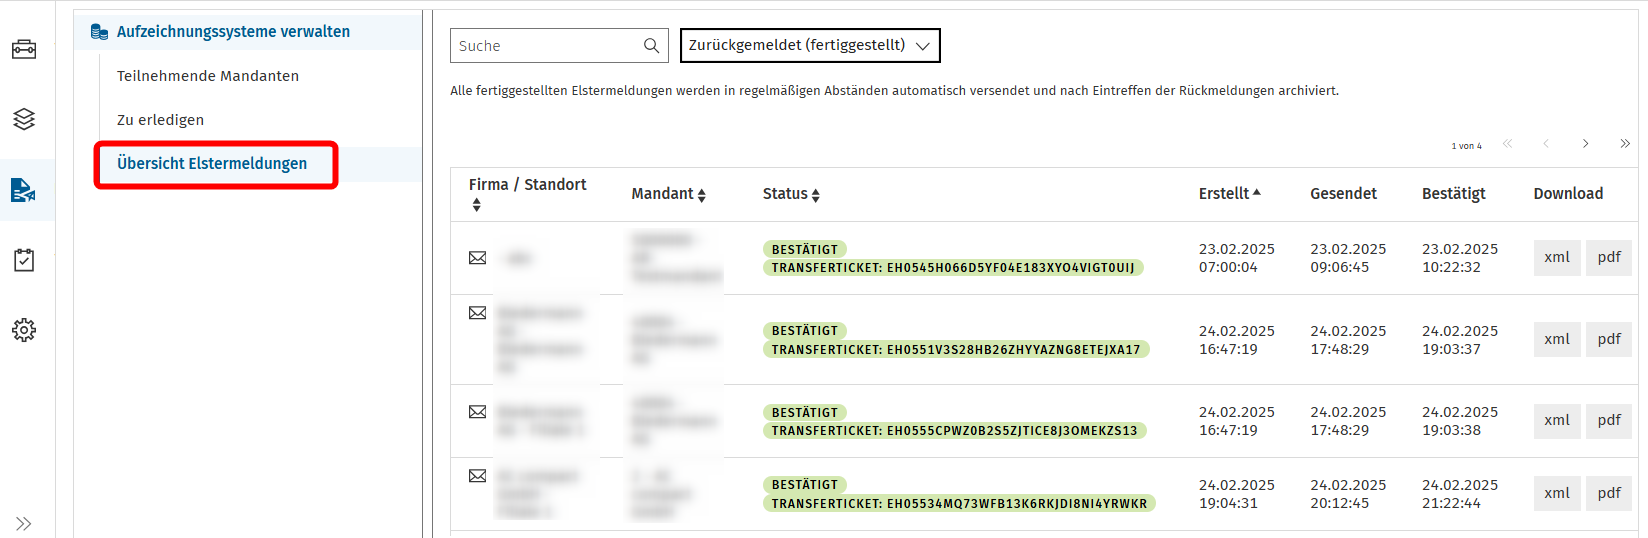This screenshot has height=538, width=1648.
Task: Go to previous page of results
Action: 1546,144
